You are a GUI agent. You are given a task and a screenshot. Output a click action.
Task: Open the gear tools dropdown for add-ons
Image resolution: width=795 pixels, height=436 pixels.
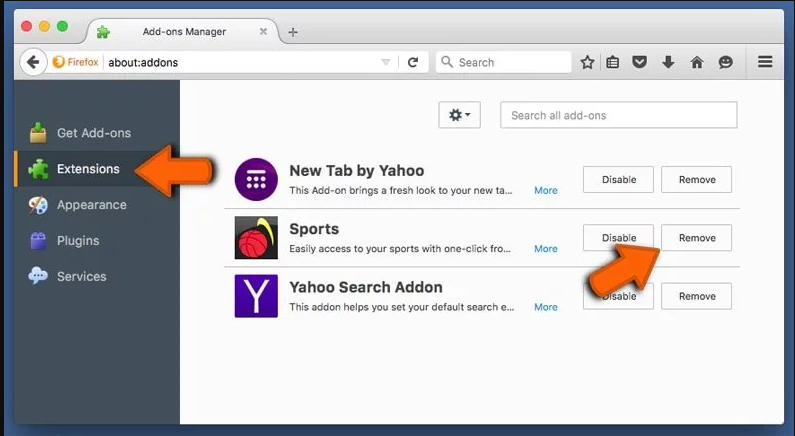[459, 115]
